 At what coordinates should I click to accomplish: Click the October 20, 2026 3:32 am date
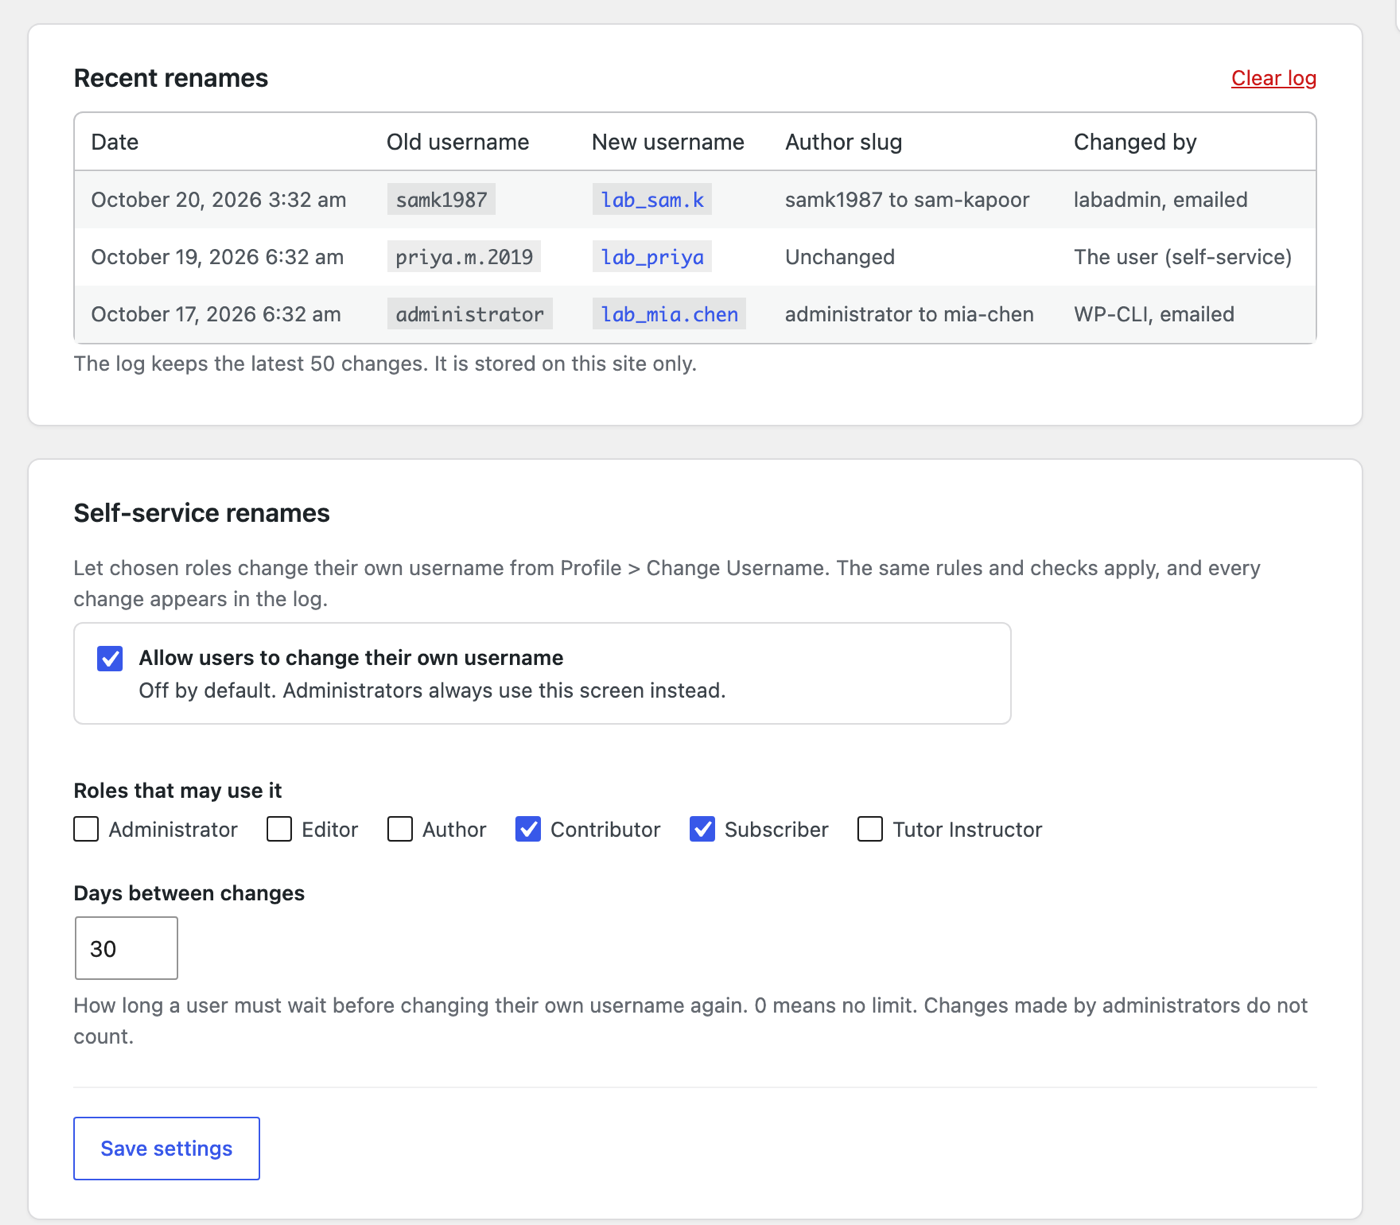[219, 200]
